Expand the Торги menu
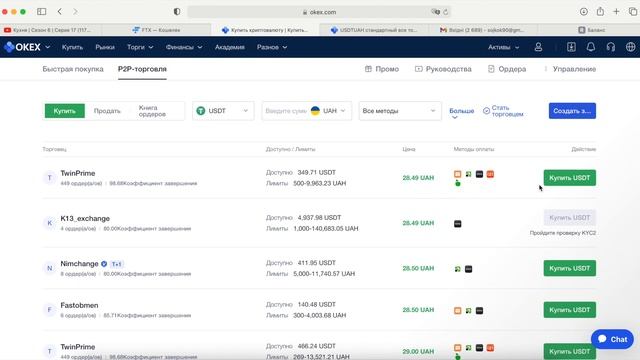The width and height of the screenshot is (640, 360). tap(140, 47)
